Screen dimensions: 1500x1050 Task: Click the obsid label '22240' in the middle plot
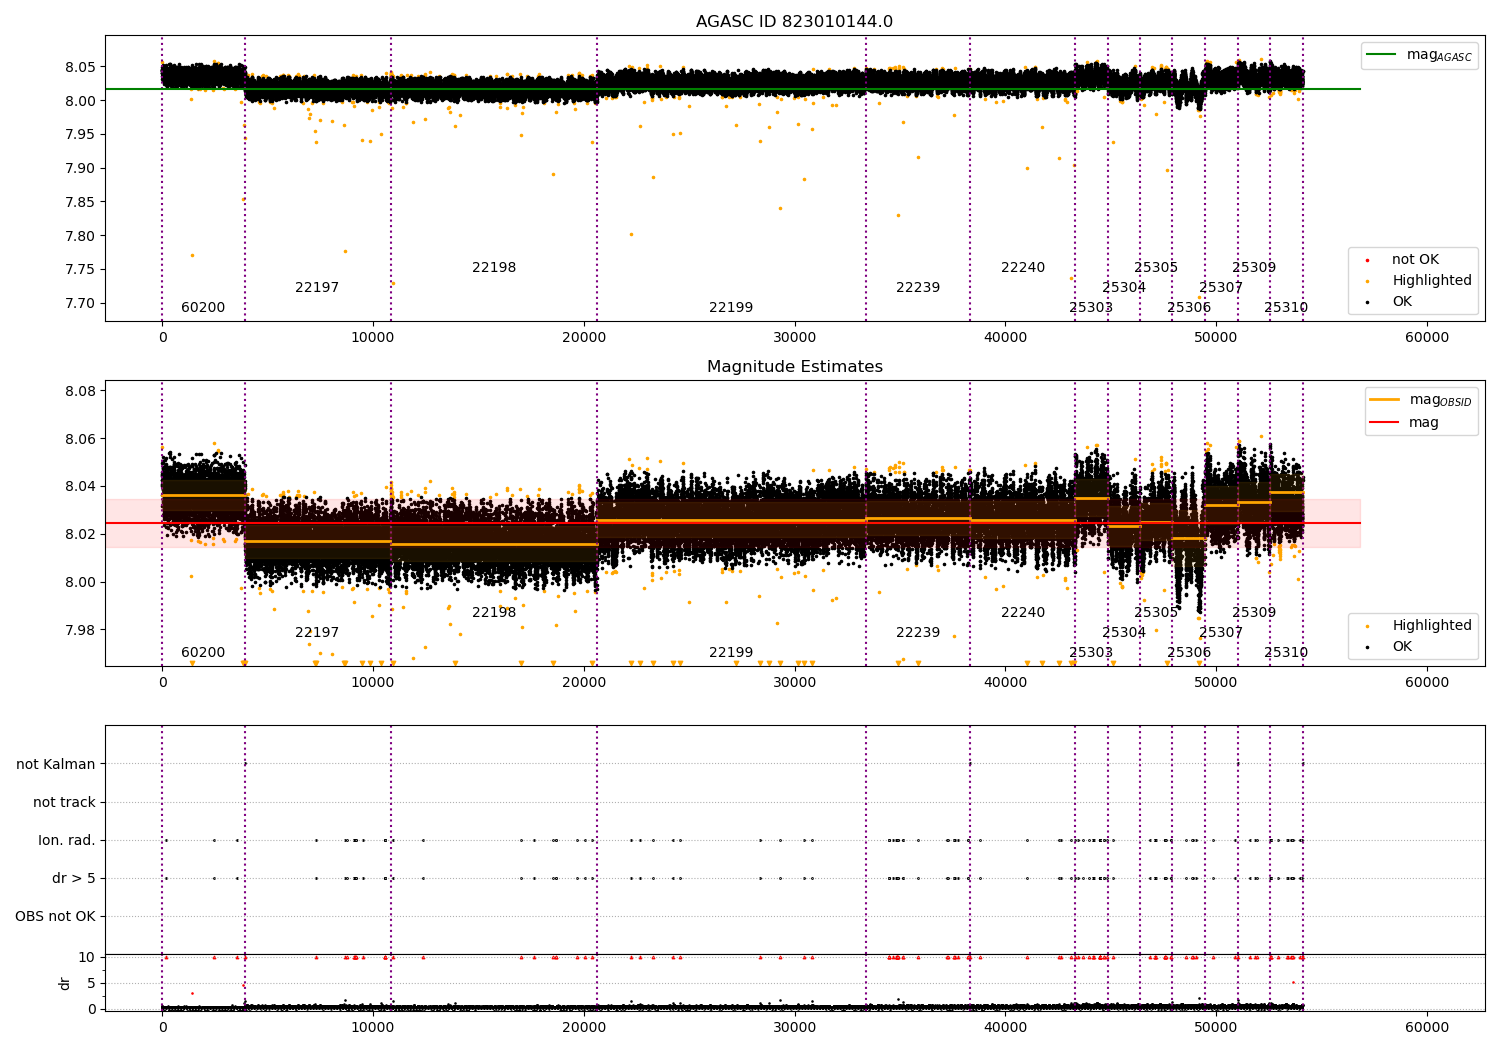1023,613
